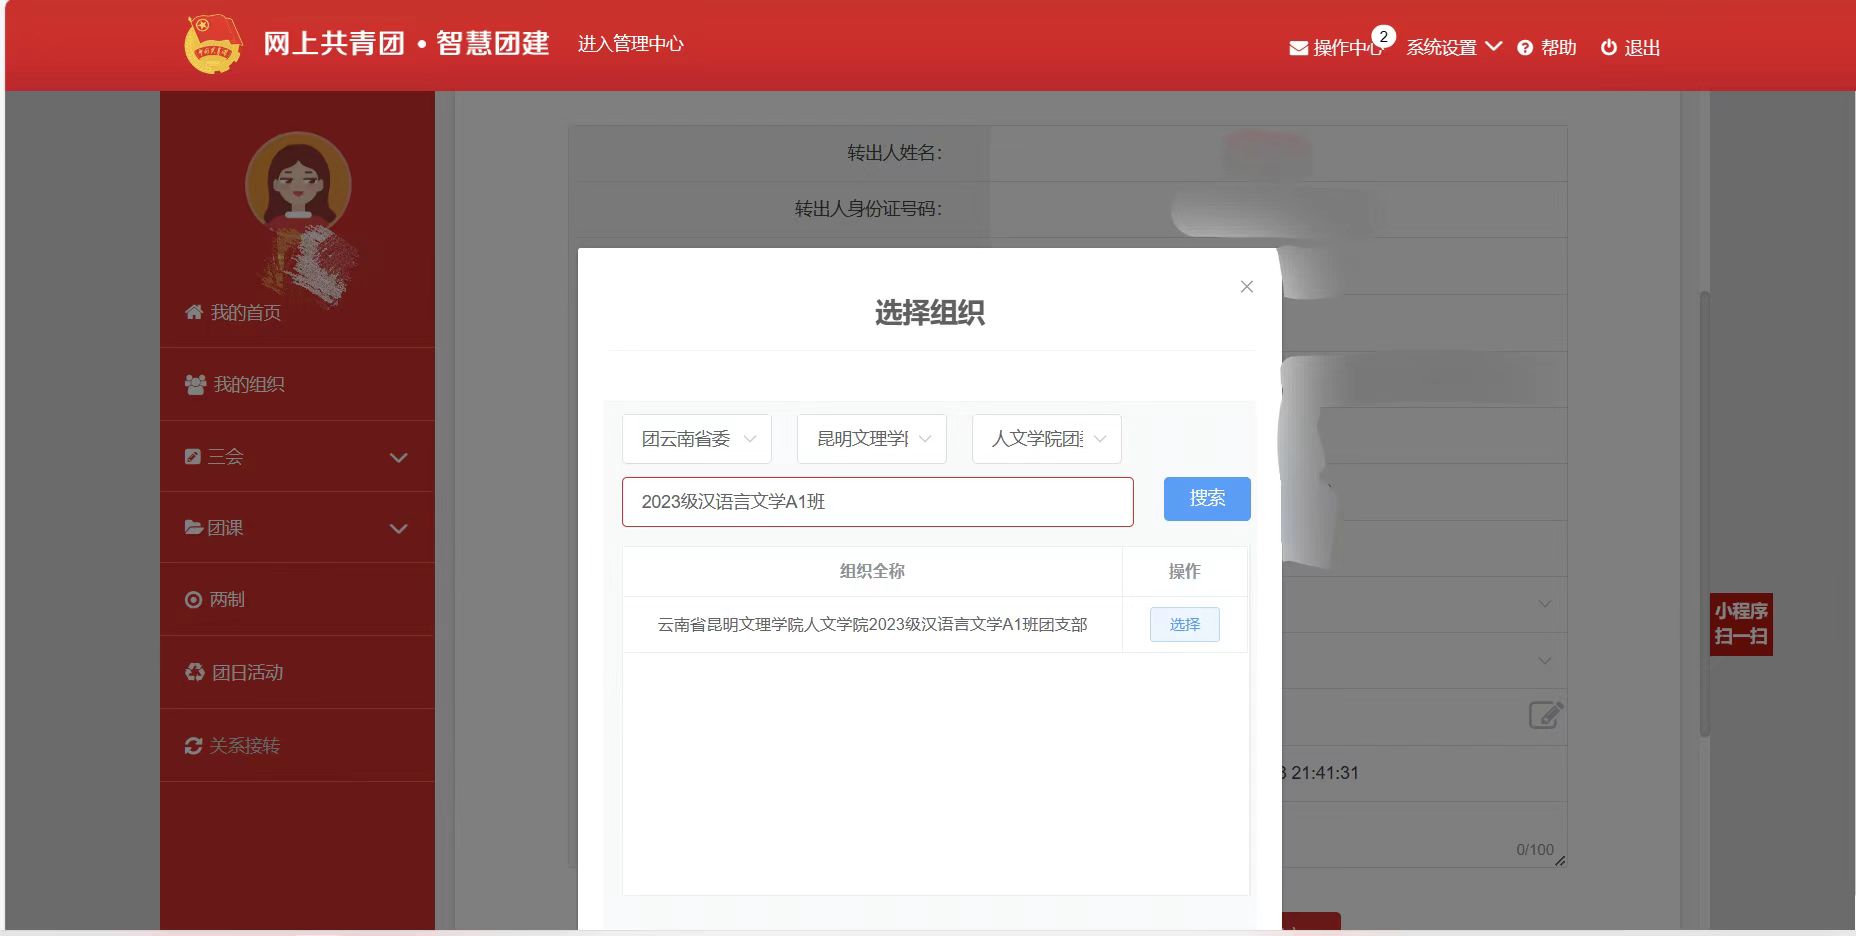The height and width of the screenshot is (936, 1856).
Task: Select 团日活动 in the sidebar
Action: point(247,673)
